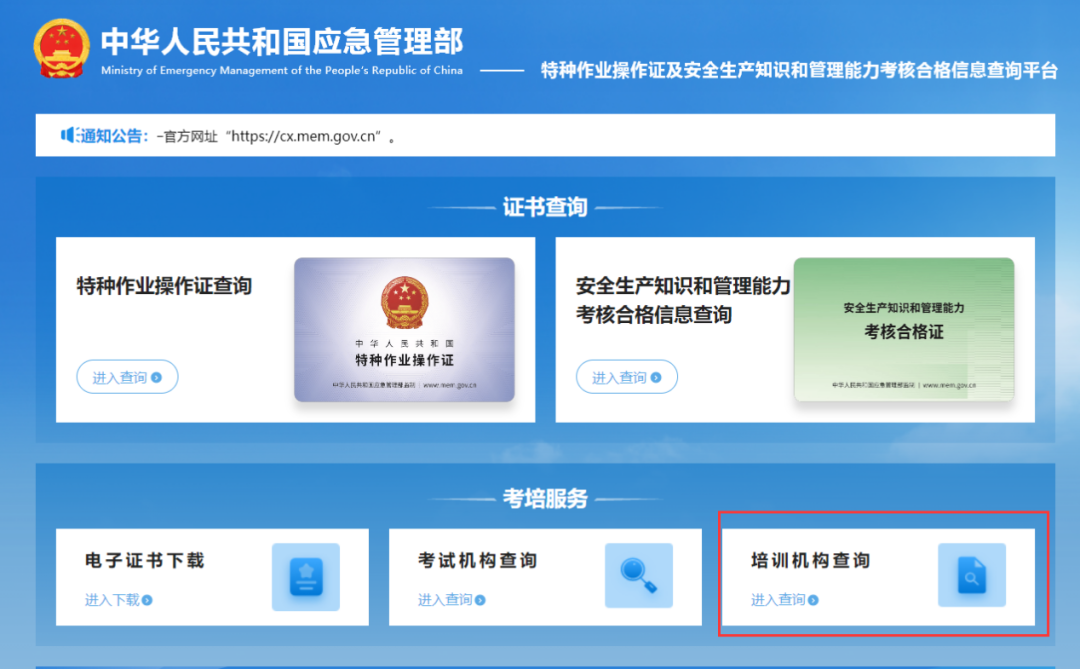The width and height of the screenshot is (1080, 669).
Task: Click arrow icon beside 考试机构查询 进入查询
Action: click(x=481, y=601)
